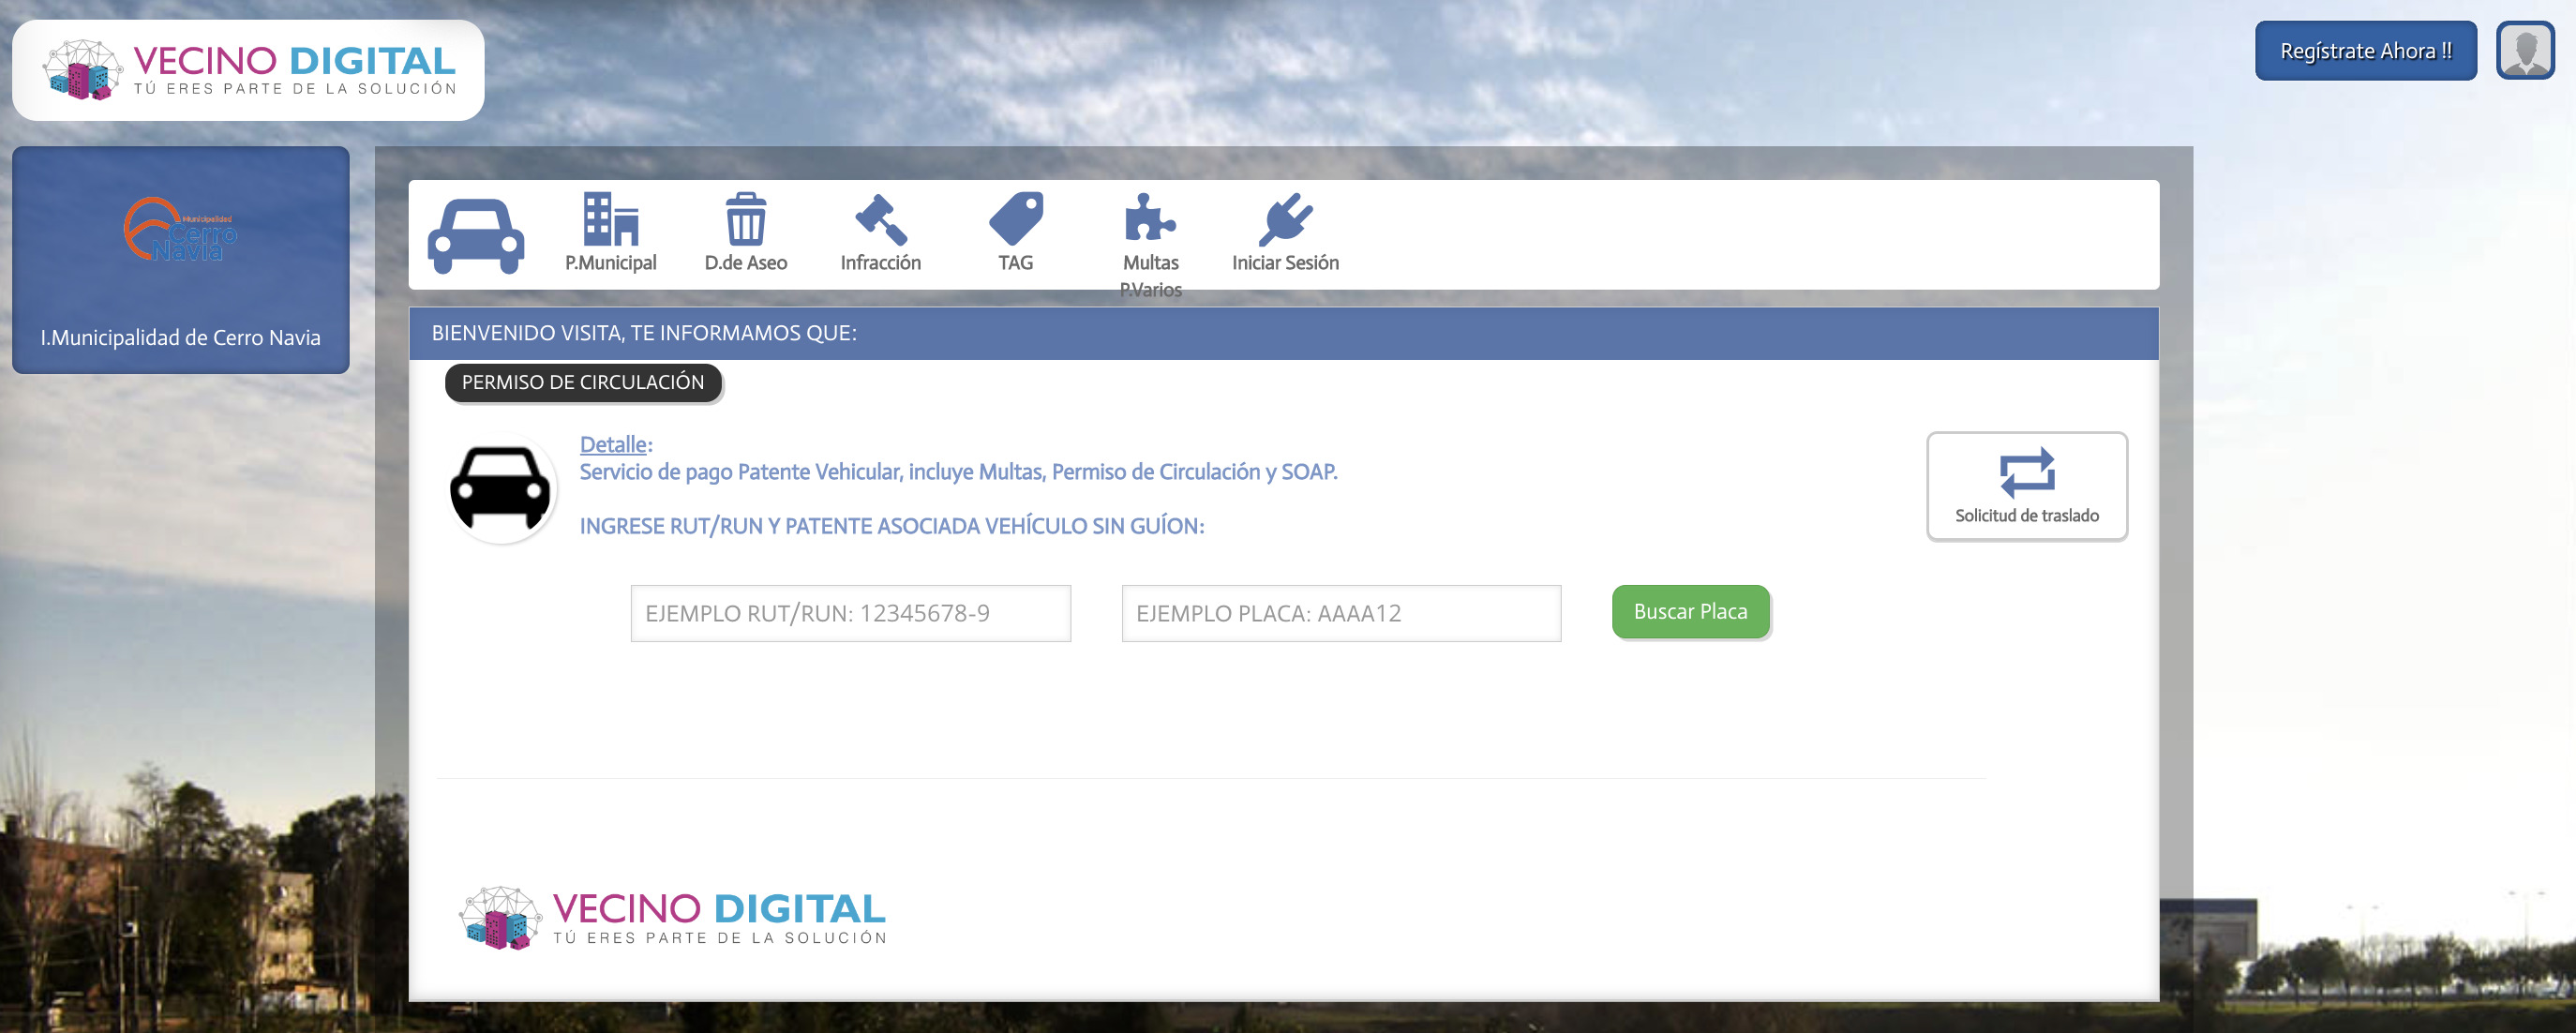Select the D.de Aseo trash icon
Screen dimensions: 2576x1033
[x=745, y=220]
